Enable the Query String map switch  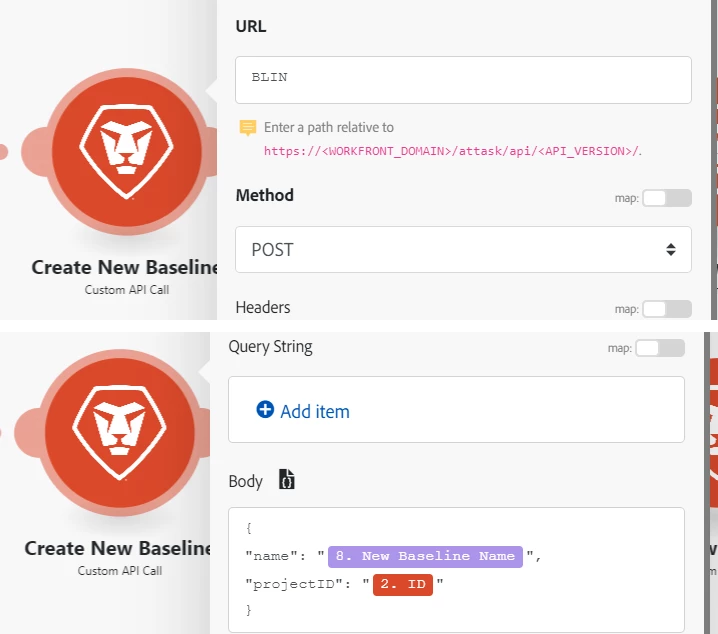point(660,348)
